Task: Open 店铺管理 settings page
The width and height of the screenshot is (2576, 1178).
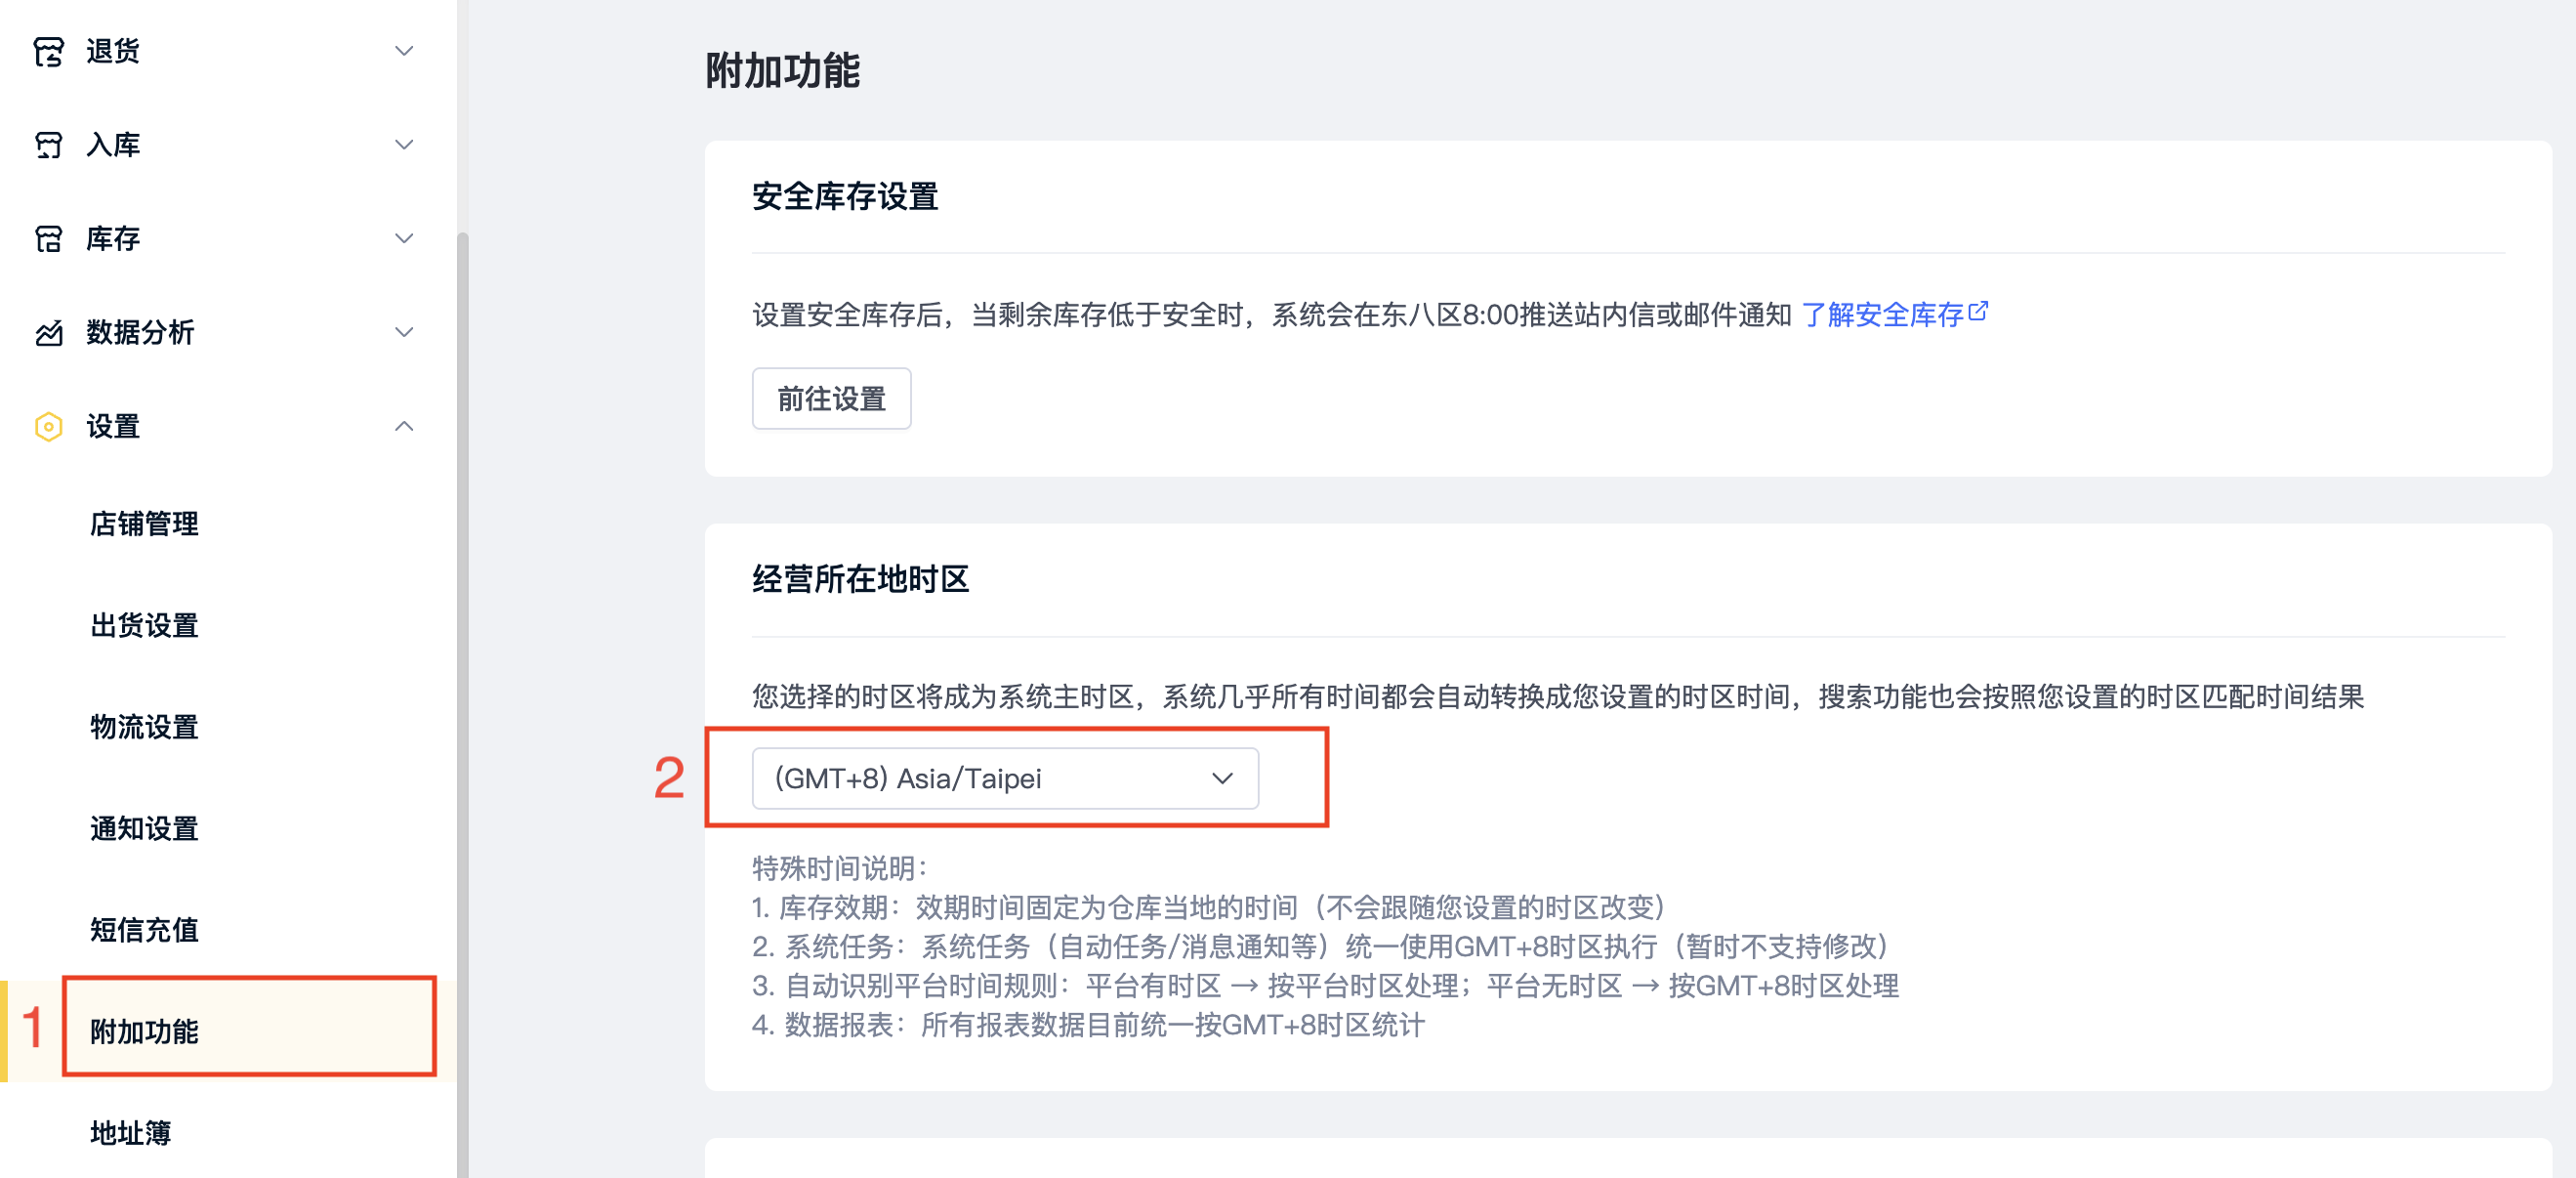Action: click(144, 524)
